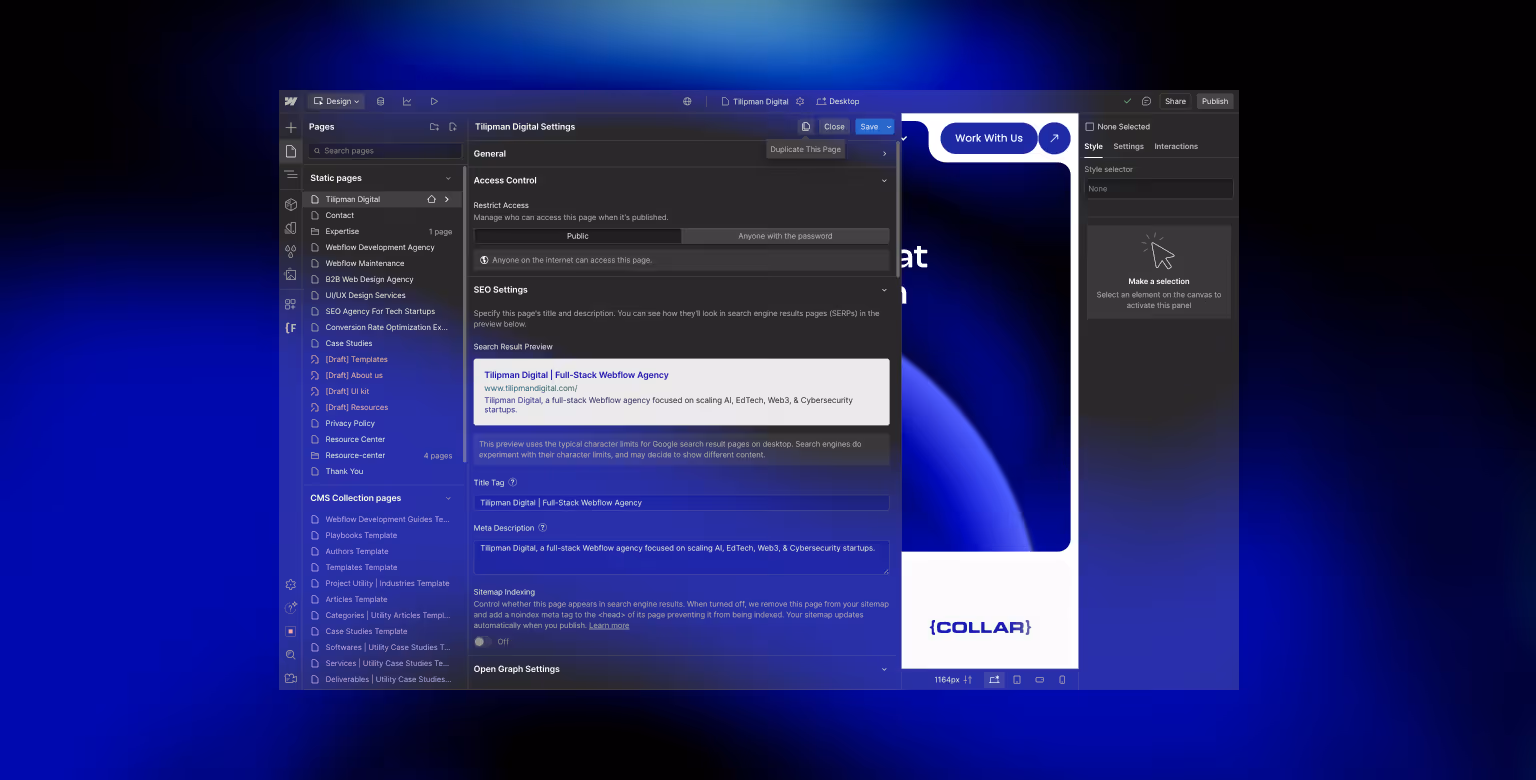Screen dimensions: 1536x780
Task: Open the Learn more link about sitemaps
Action: tap(609, 624)
